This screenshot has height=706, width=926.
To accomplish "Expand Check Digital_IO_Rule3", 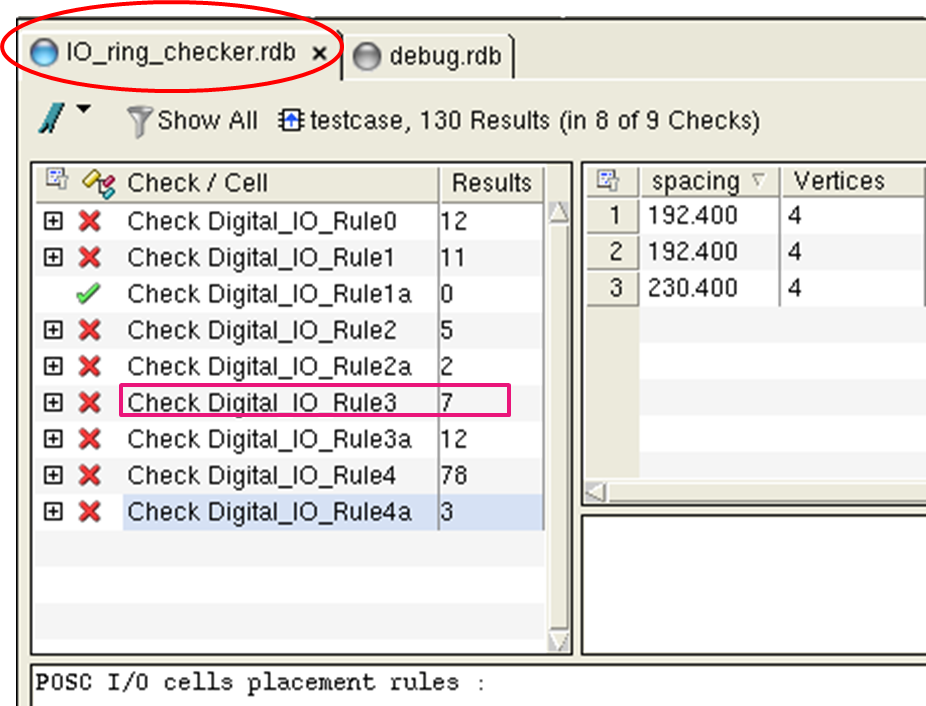I will click(53, 402).
